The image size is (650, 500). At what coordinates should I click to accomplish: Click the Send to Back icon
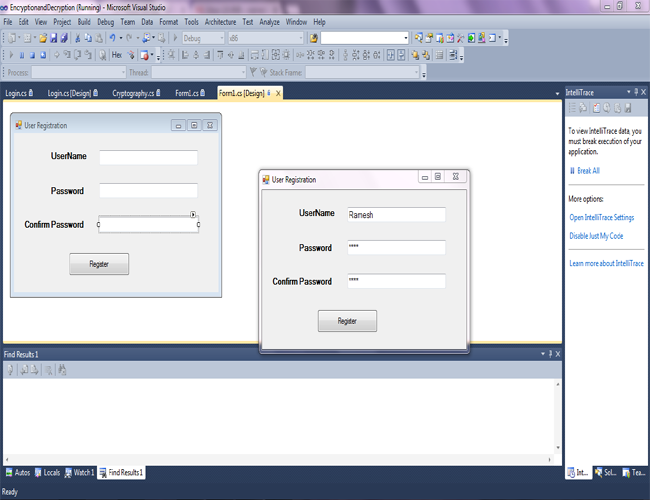[426, 55]
